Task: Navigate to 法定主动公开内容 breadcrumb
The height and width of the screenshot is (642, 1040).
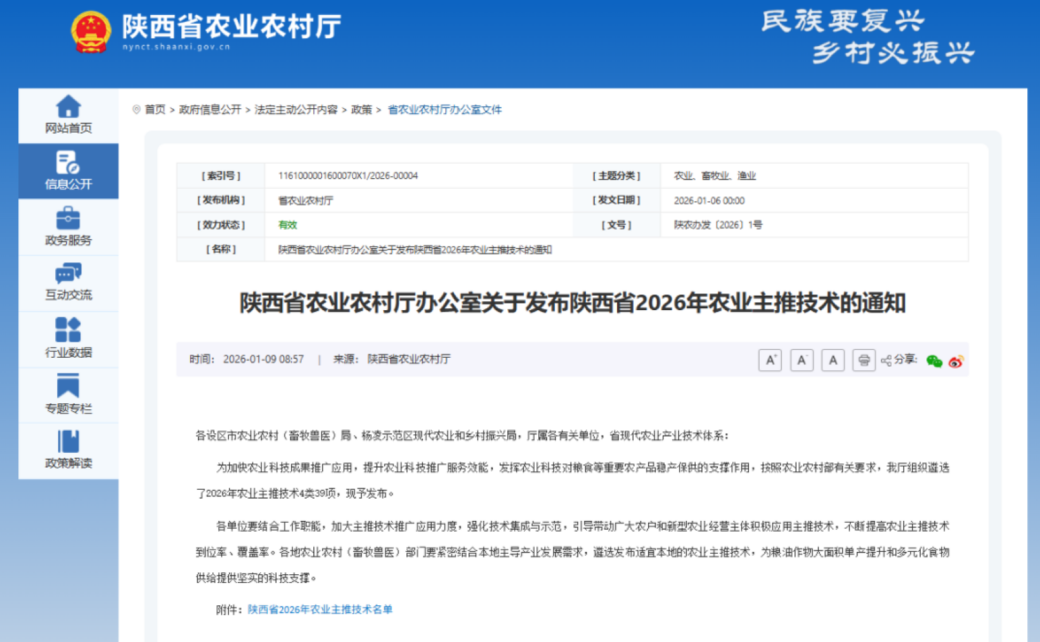Action: point(296,110)
